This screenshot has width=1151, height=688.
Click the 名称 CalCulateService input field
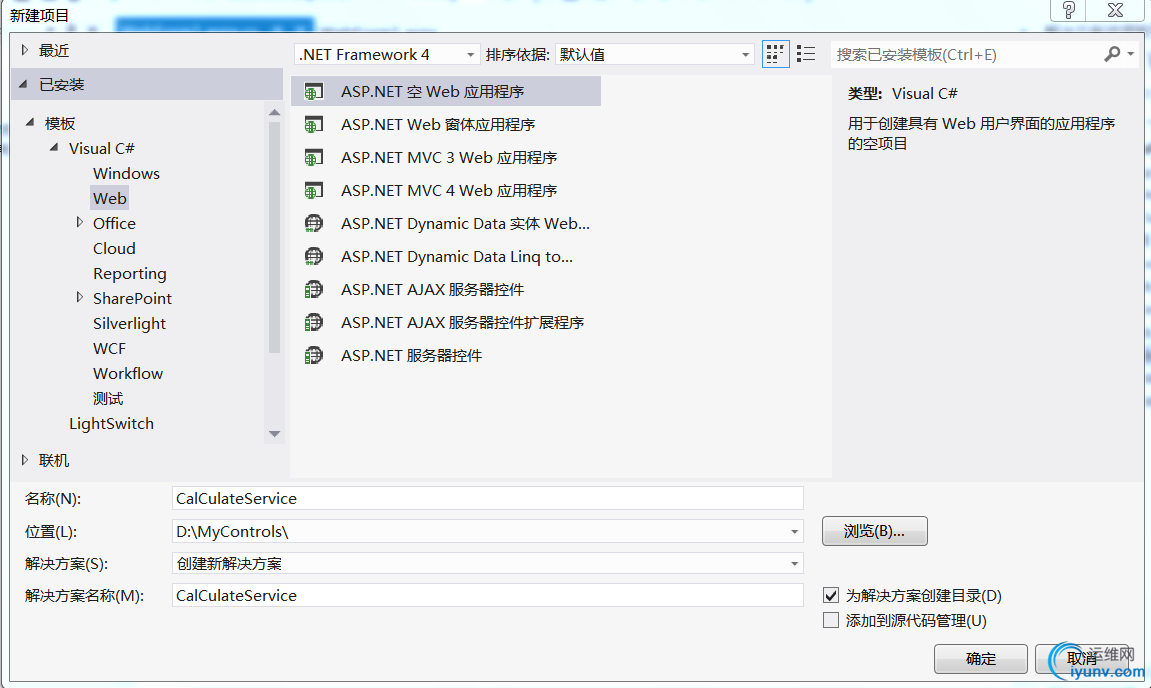tap(488, 499)
